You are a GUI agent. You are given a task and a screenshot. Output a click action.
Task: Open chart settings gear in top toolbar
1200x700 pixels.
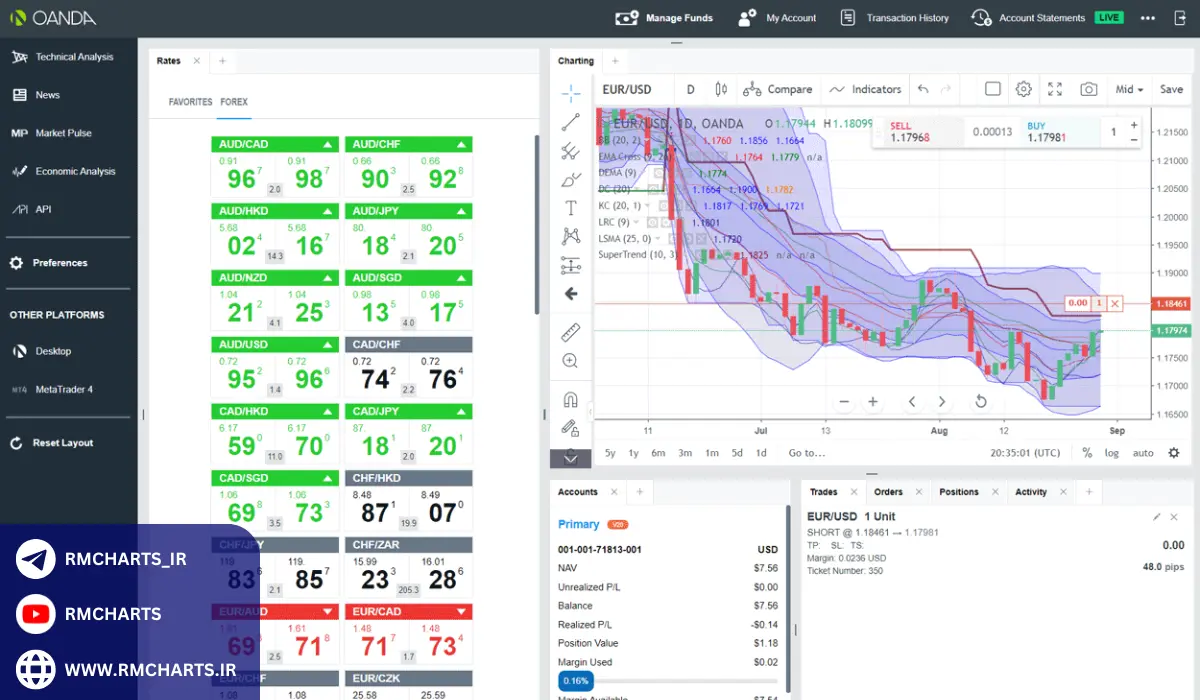1023,89
